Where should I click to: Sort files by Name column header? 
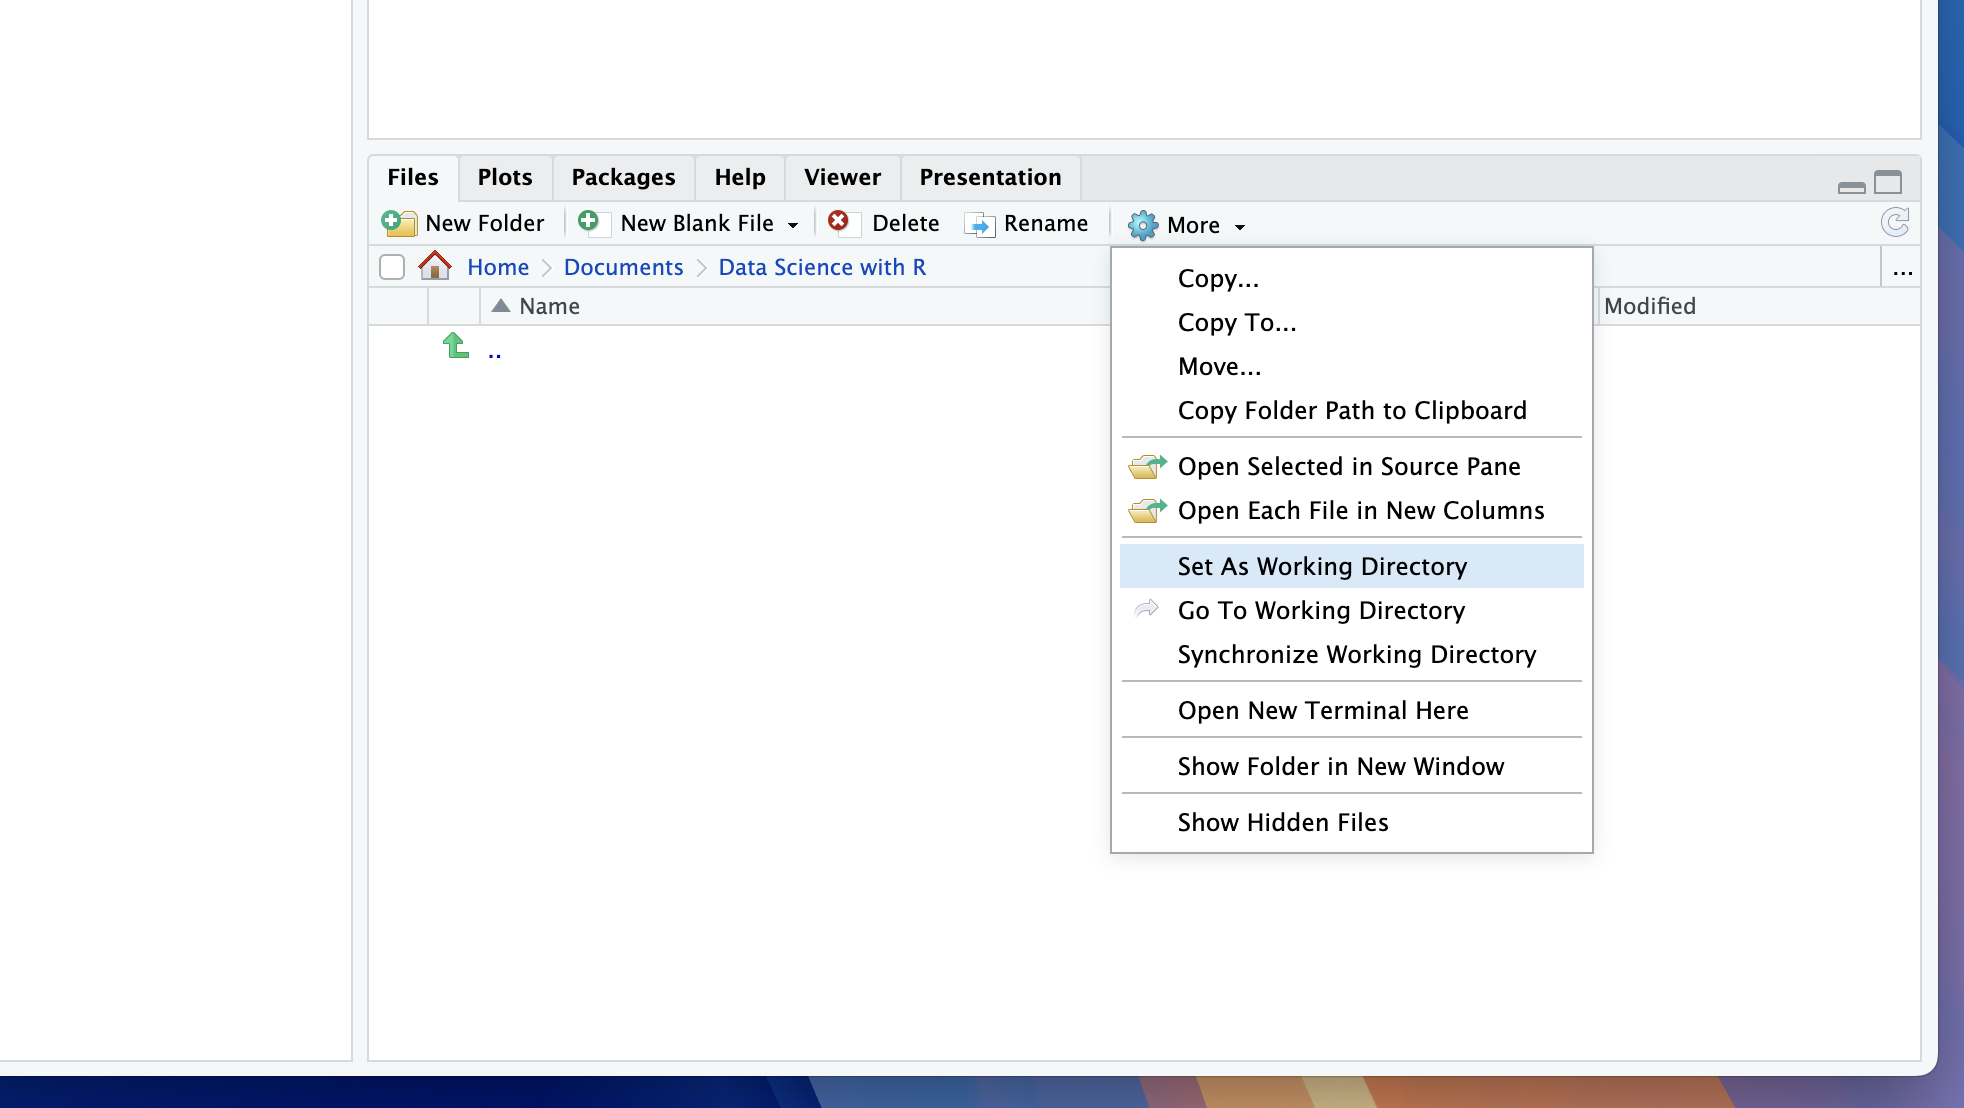tap(549, 306)
